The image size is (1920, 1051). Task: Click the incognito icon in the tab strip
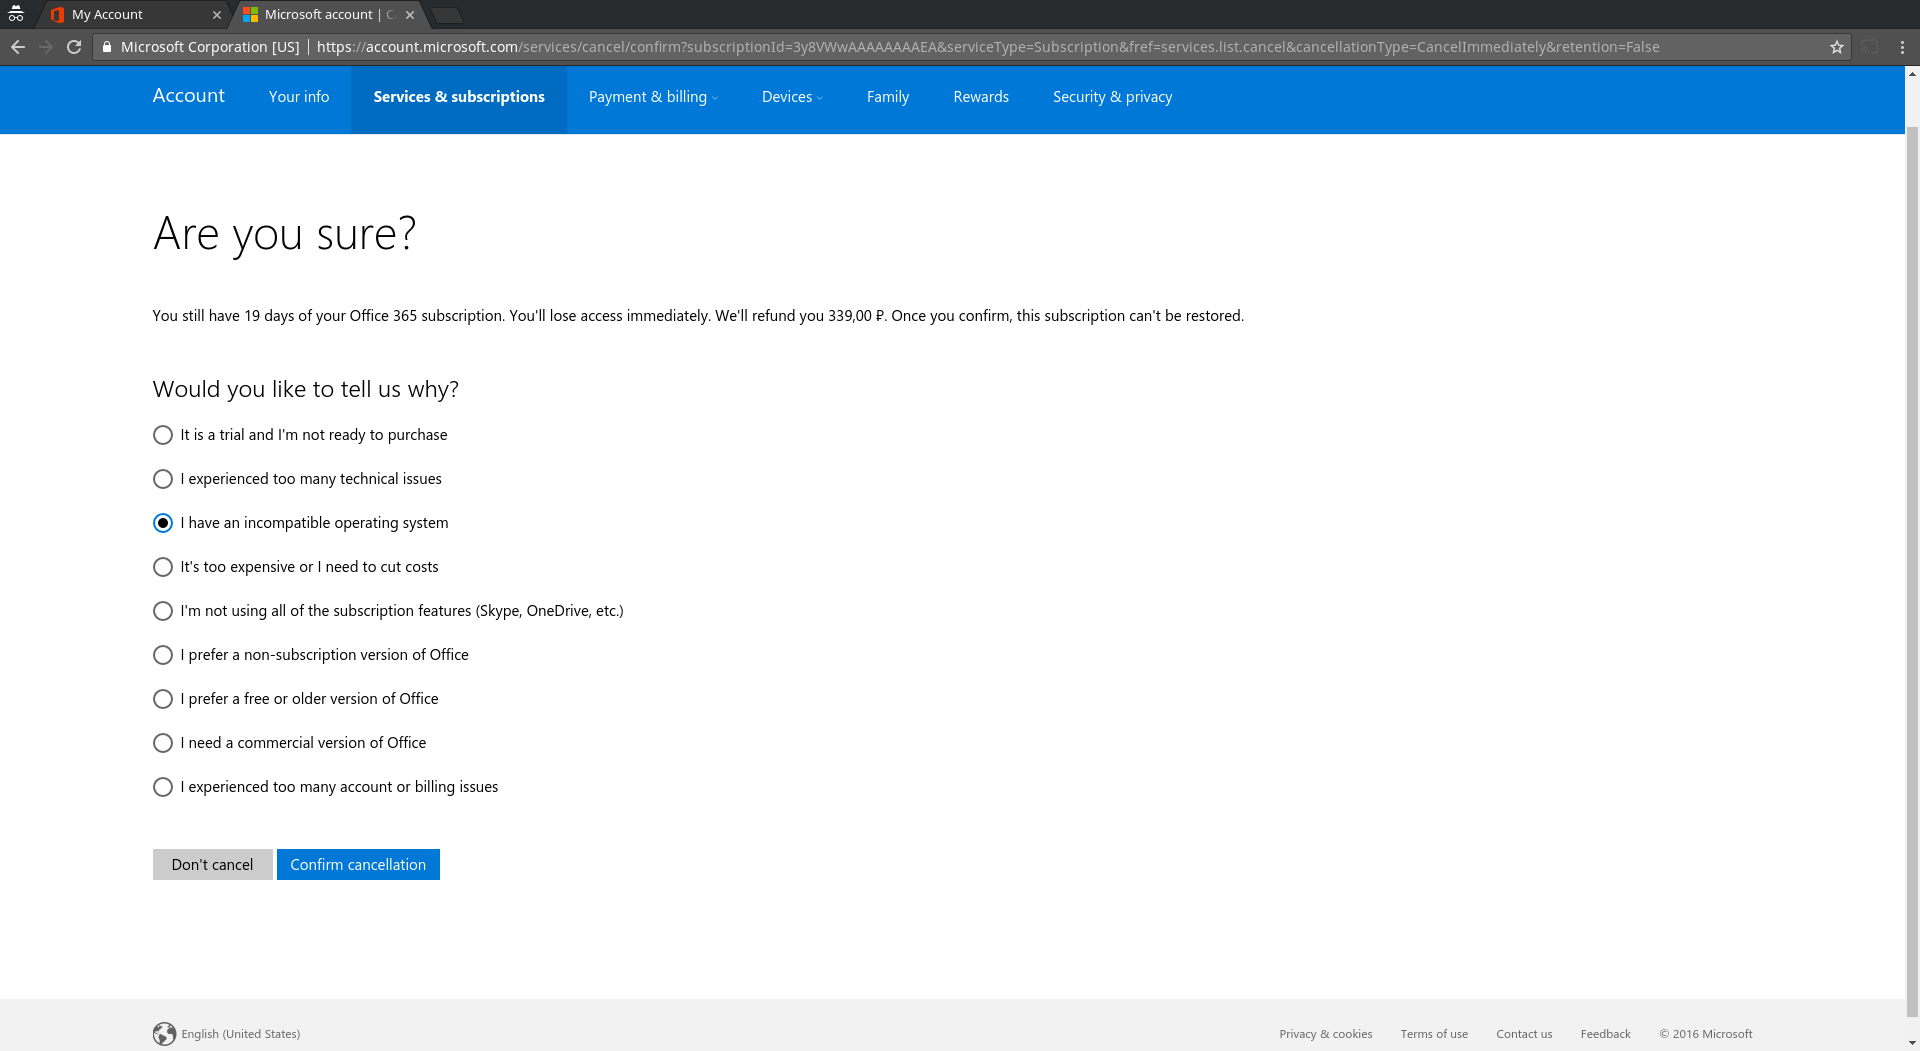point(16,14)
